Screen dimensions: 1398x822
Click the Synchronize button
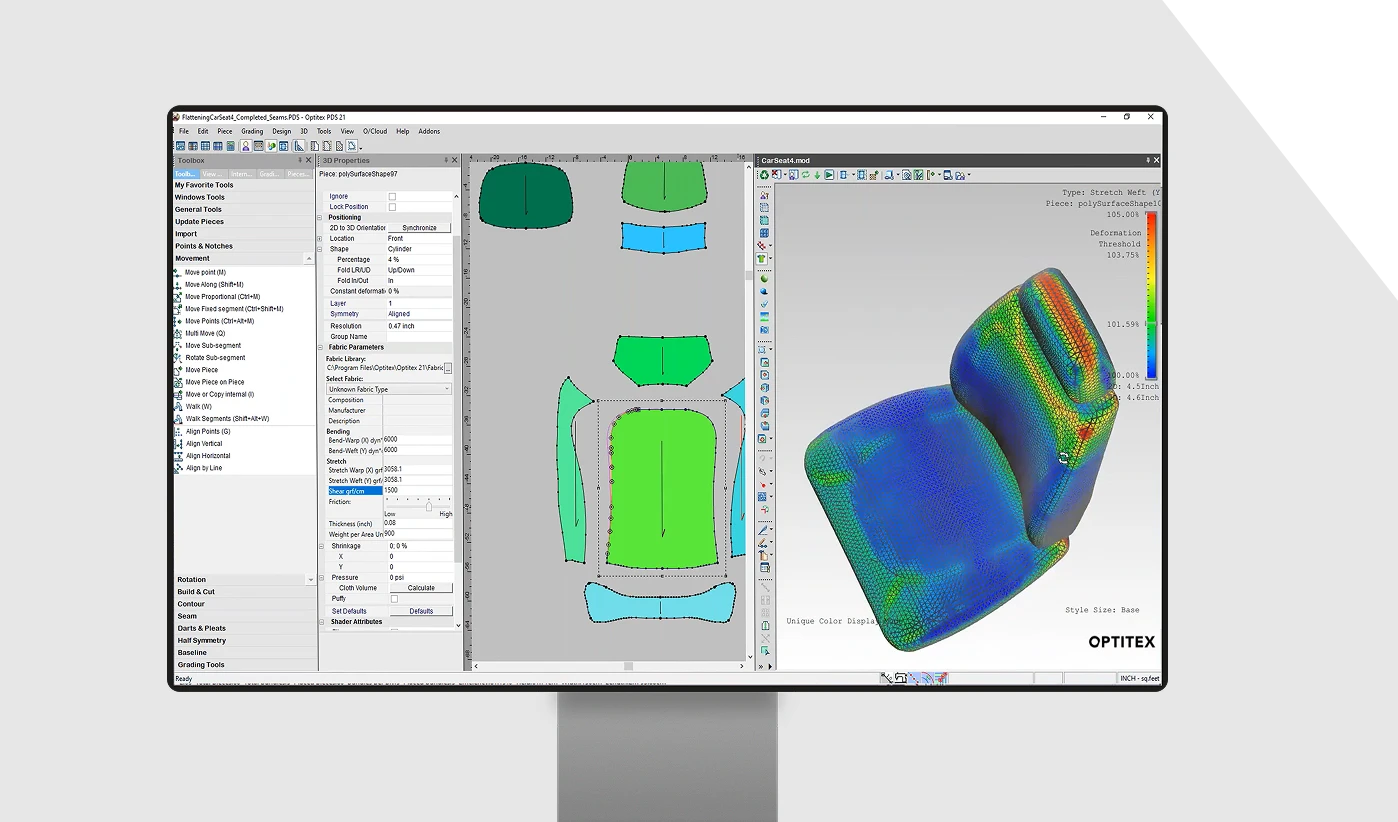click(x=419, y=228)
